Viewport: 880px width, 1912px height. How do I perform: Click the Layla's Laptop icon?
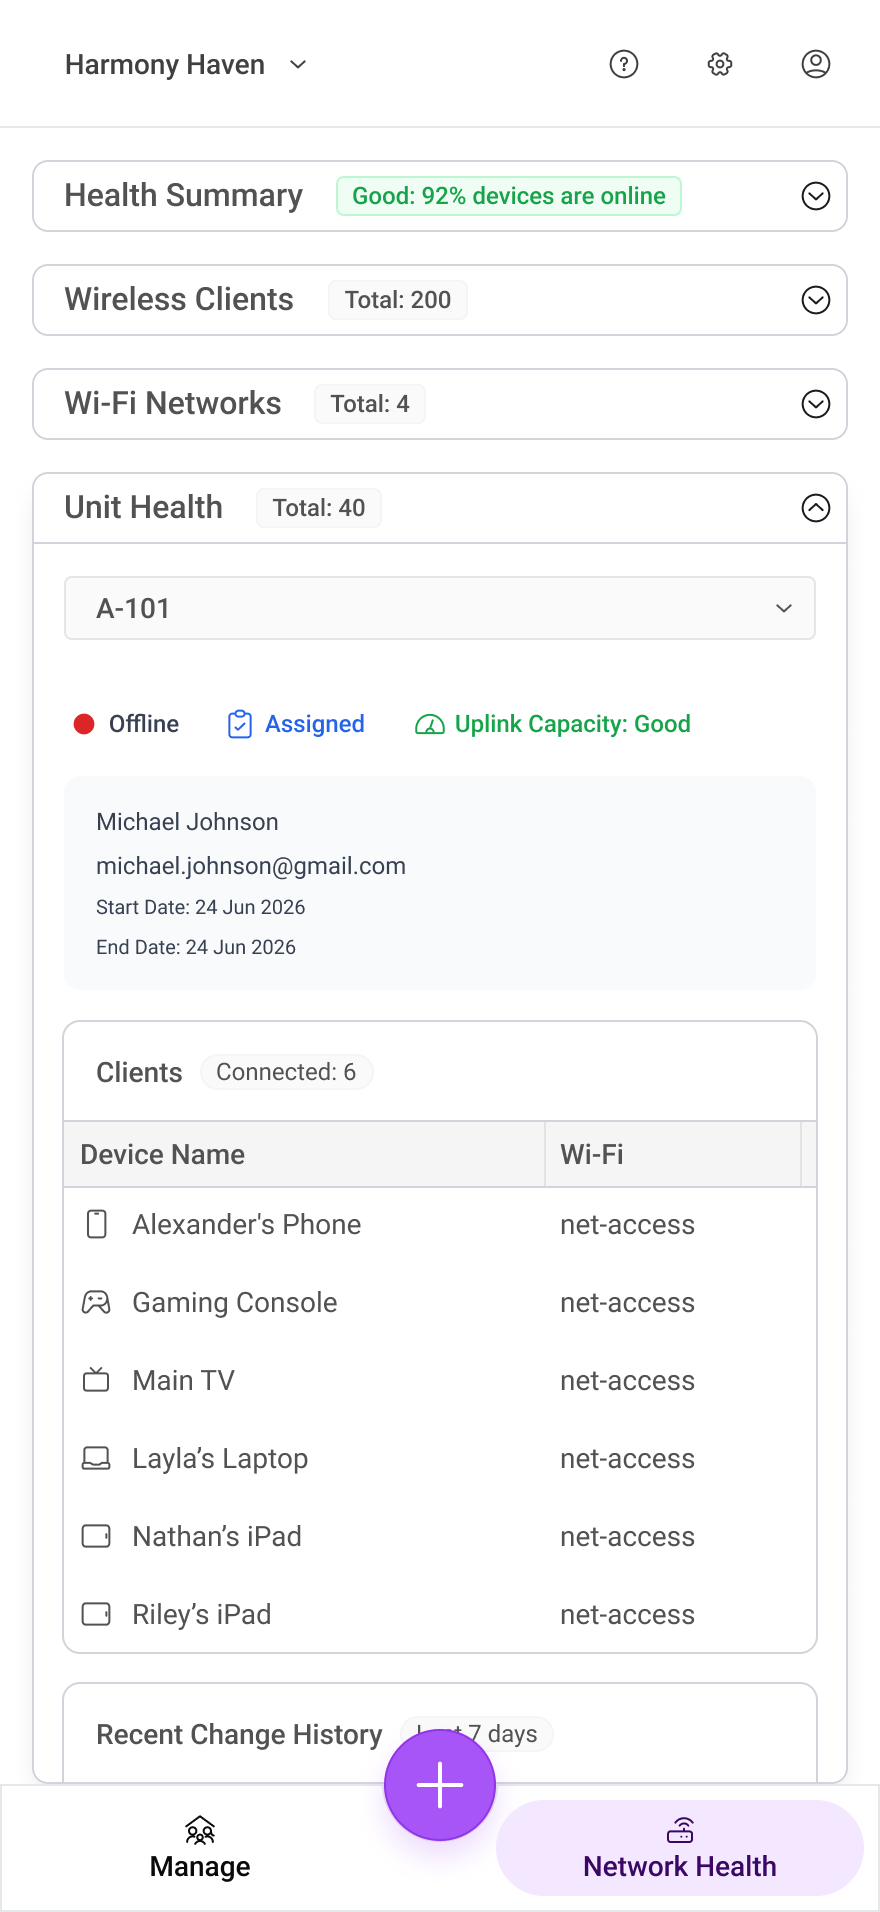(x=96, y=1458)
